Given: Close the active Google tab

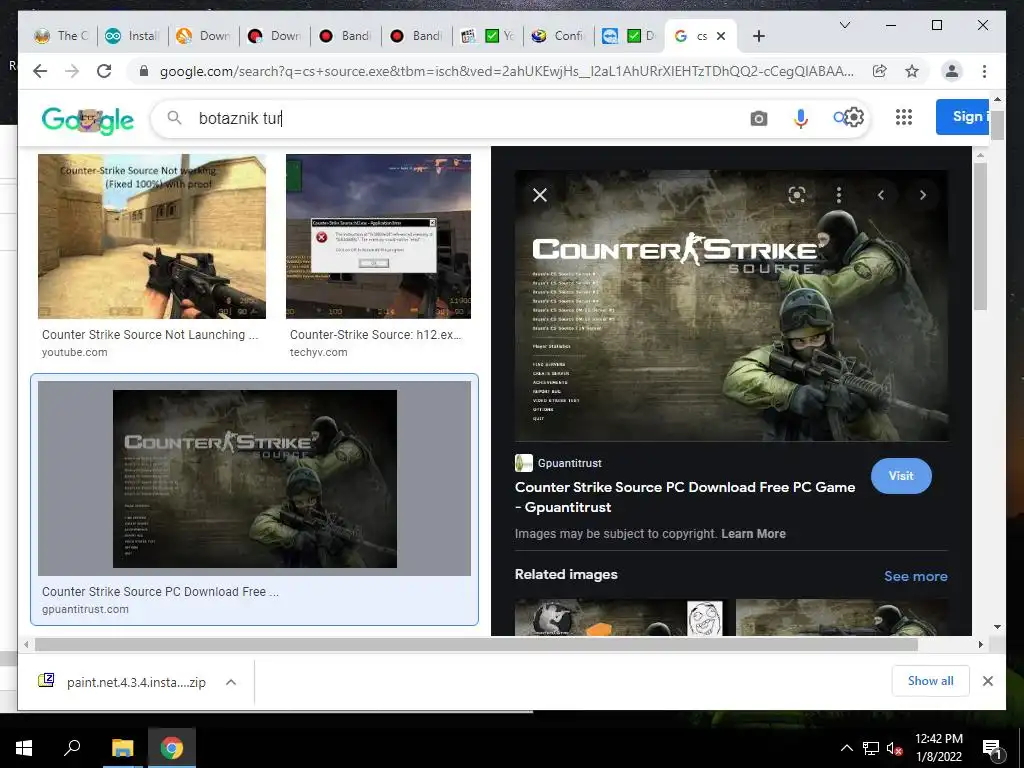Looking at the screenshot, I should (x=721, y=37).
